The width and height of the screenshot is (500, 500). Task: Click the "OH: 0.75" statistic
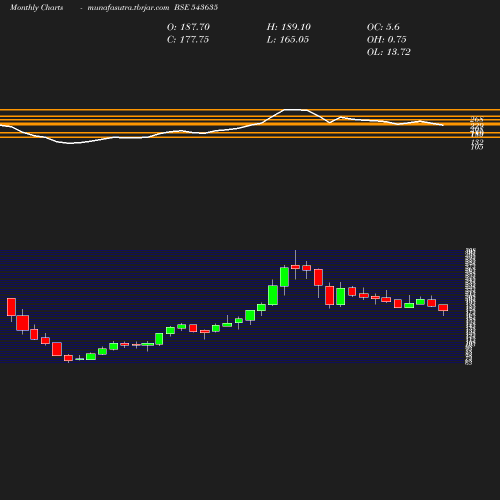(387, 40)
